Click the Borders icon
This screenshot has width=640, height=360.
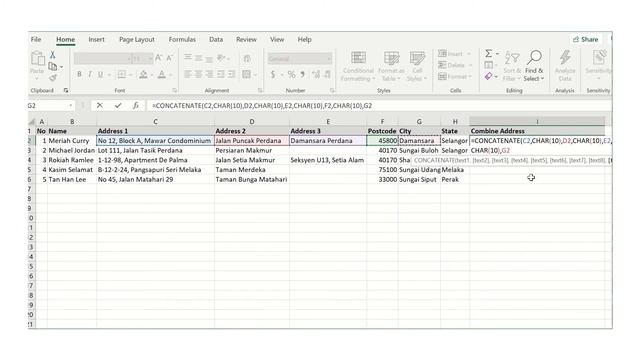[x=122, y=74]
